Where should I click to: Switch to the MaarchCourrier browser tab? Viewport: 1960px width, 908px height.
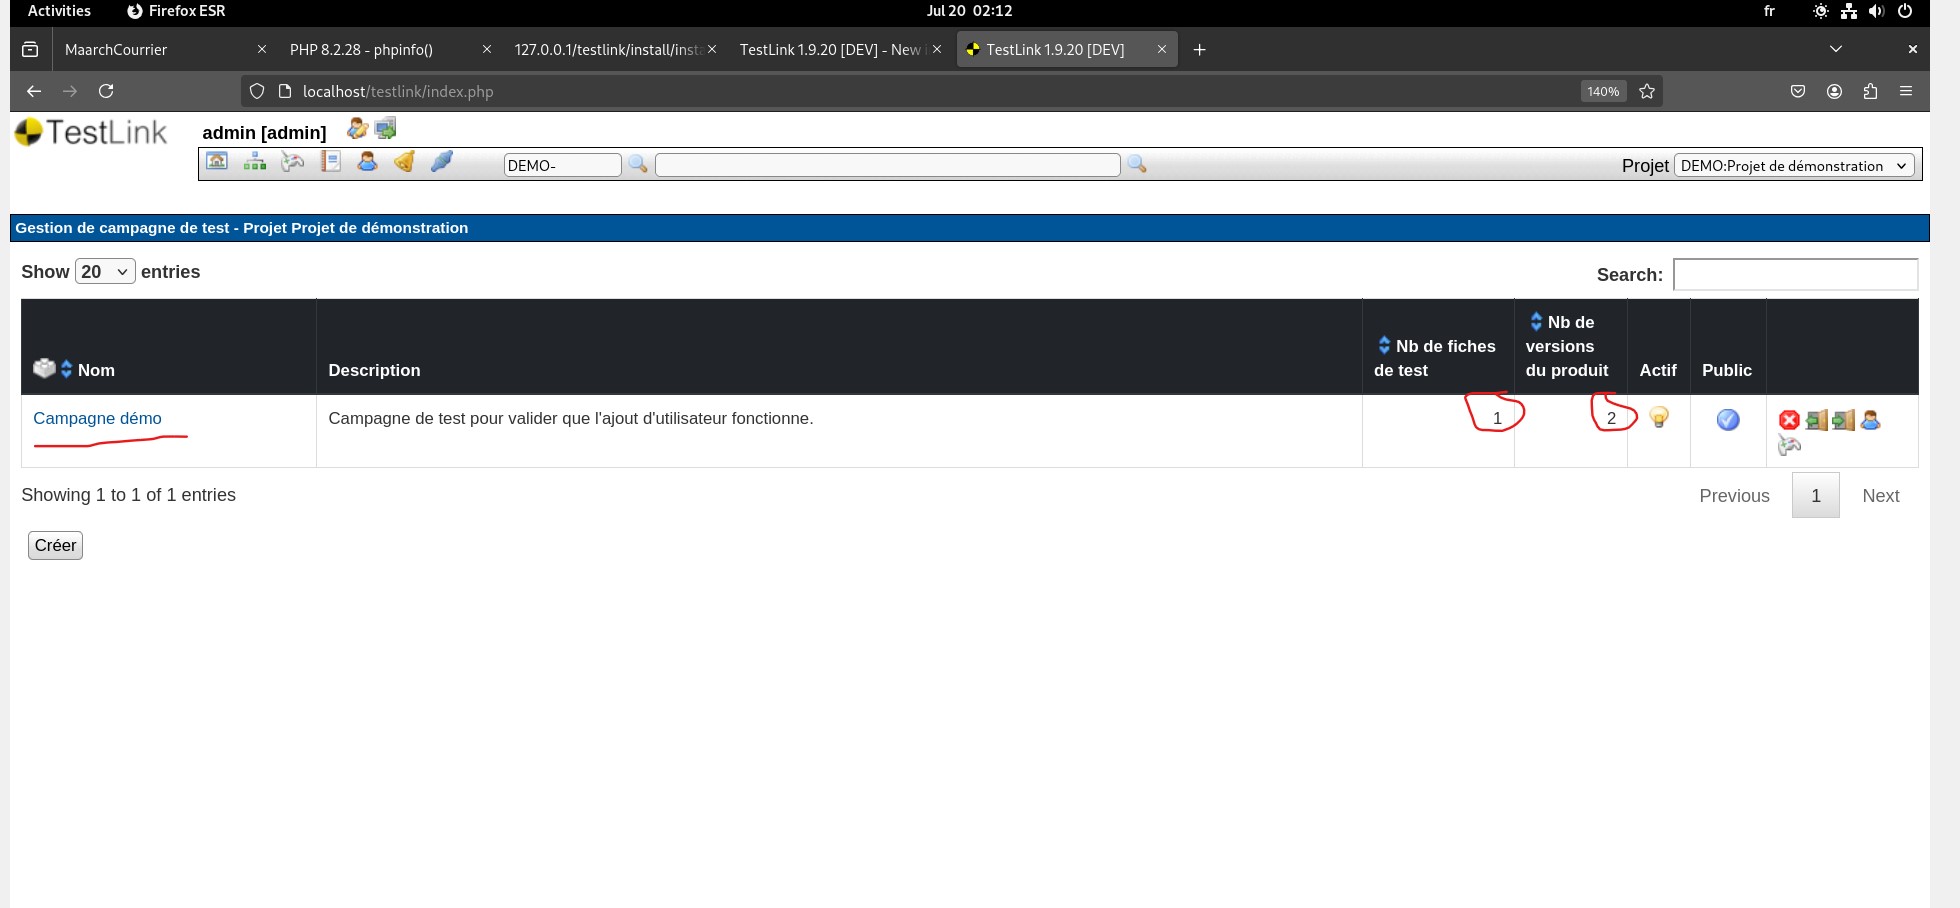(x=150, y=50)
